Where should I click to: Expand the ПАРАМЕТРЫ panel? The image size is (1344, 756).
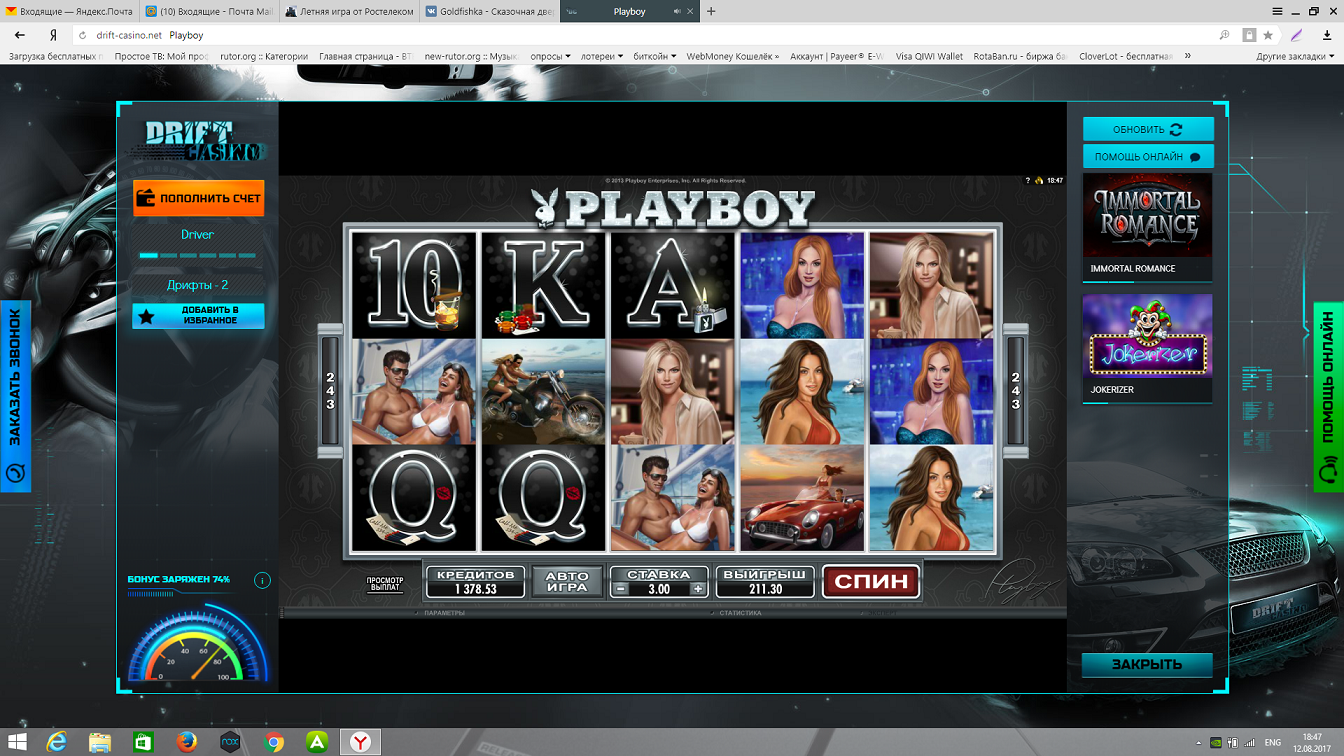pos(445,613)
